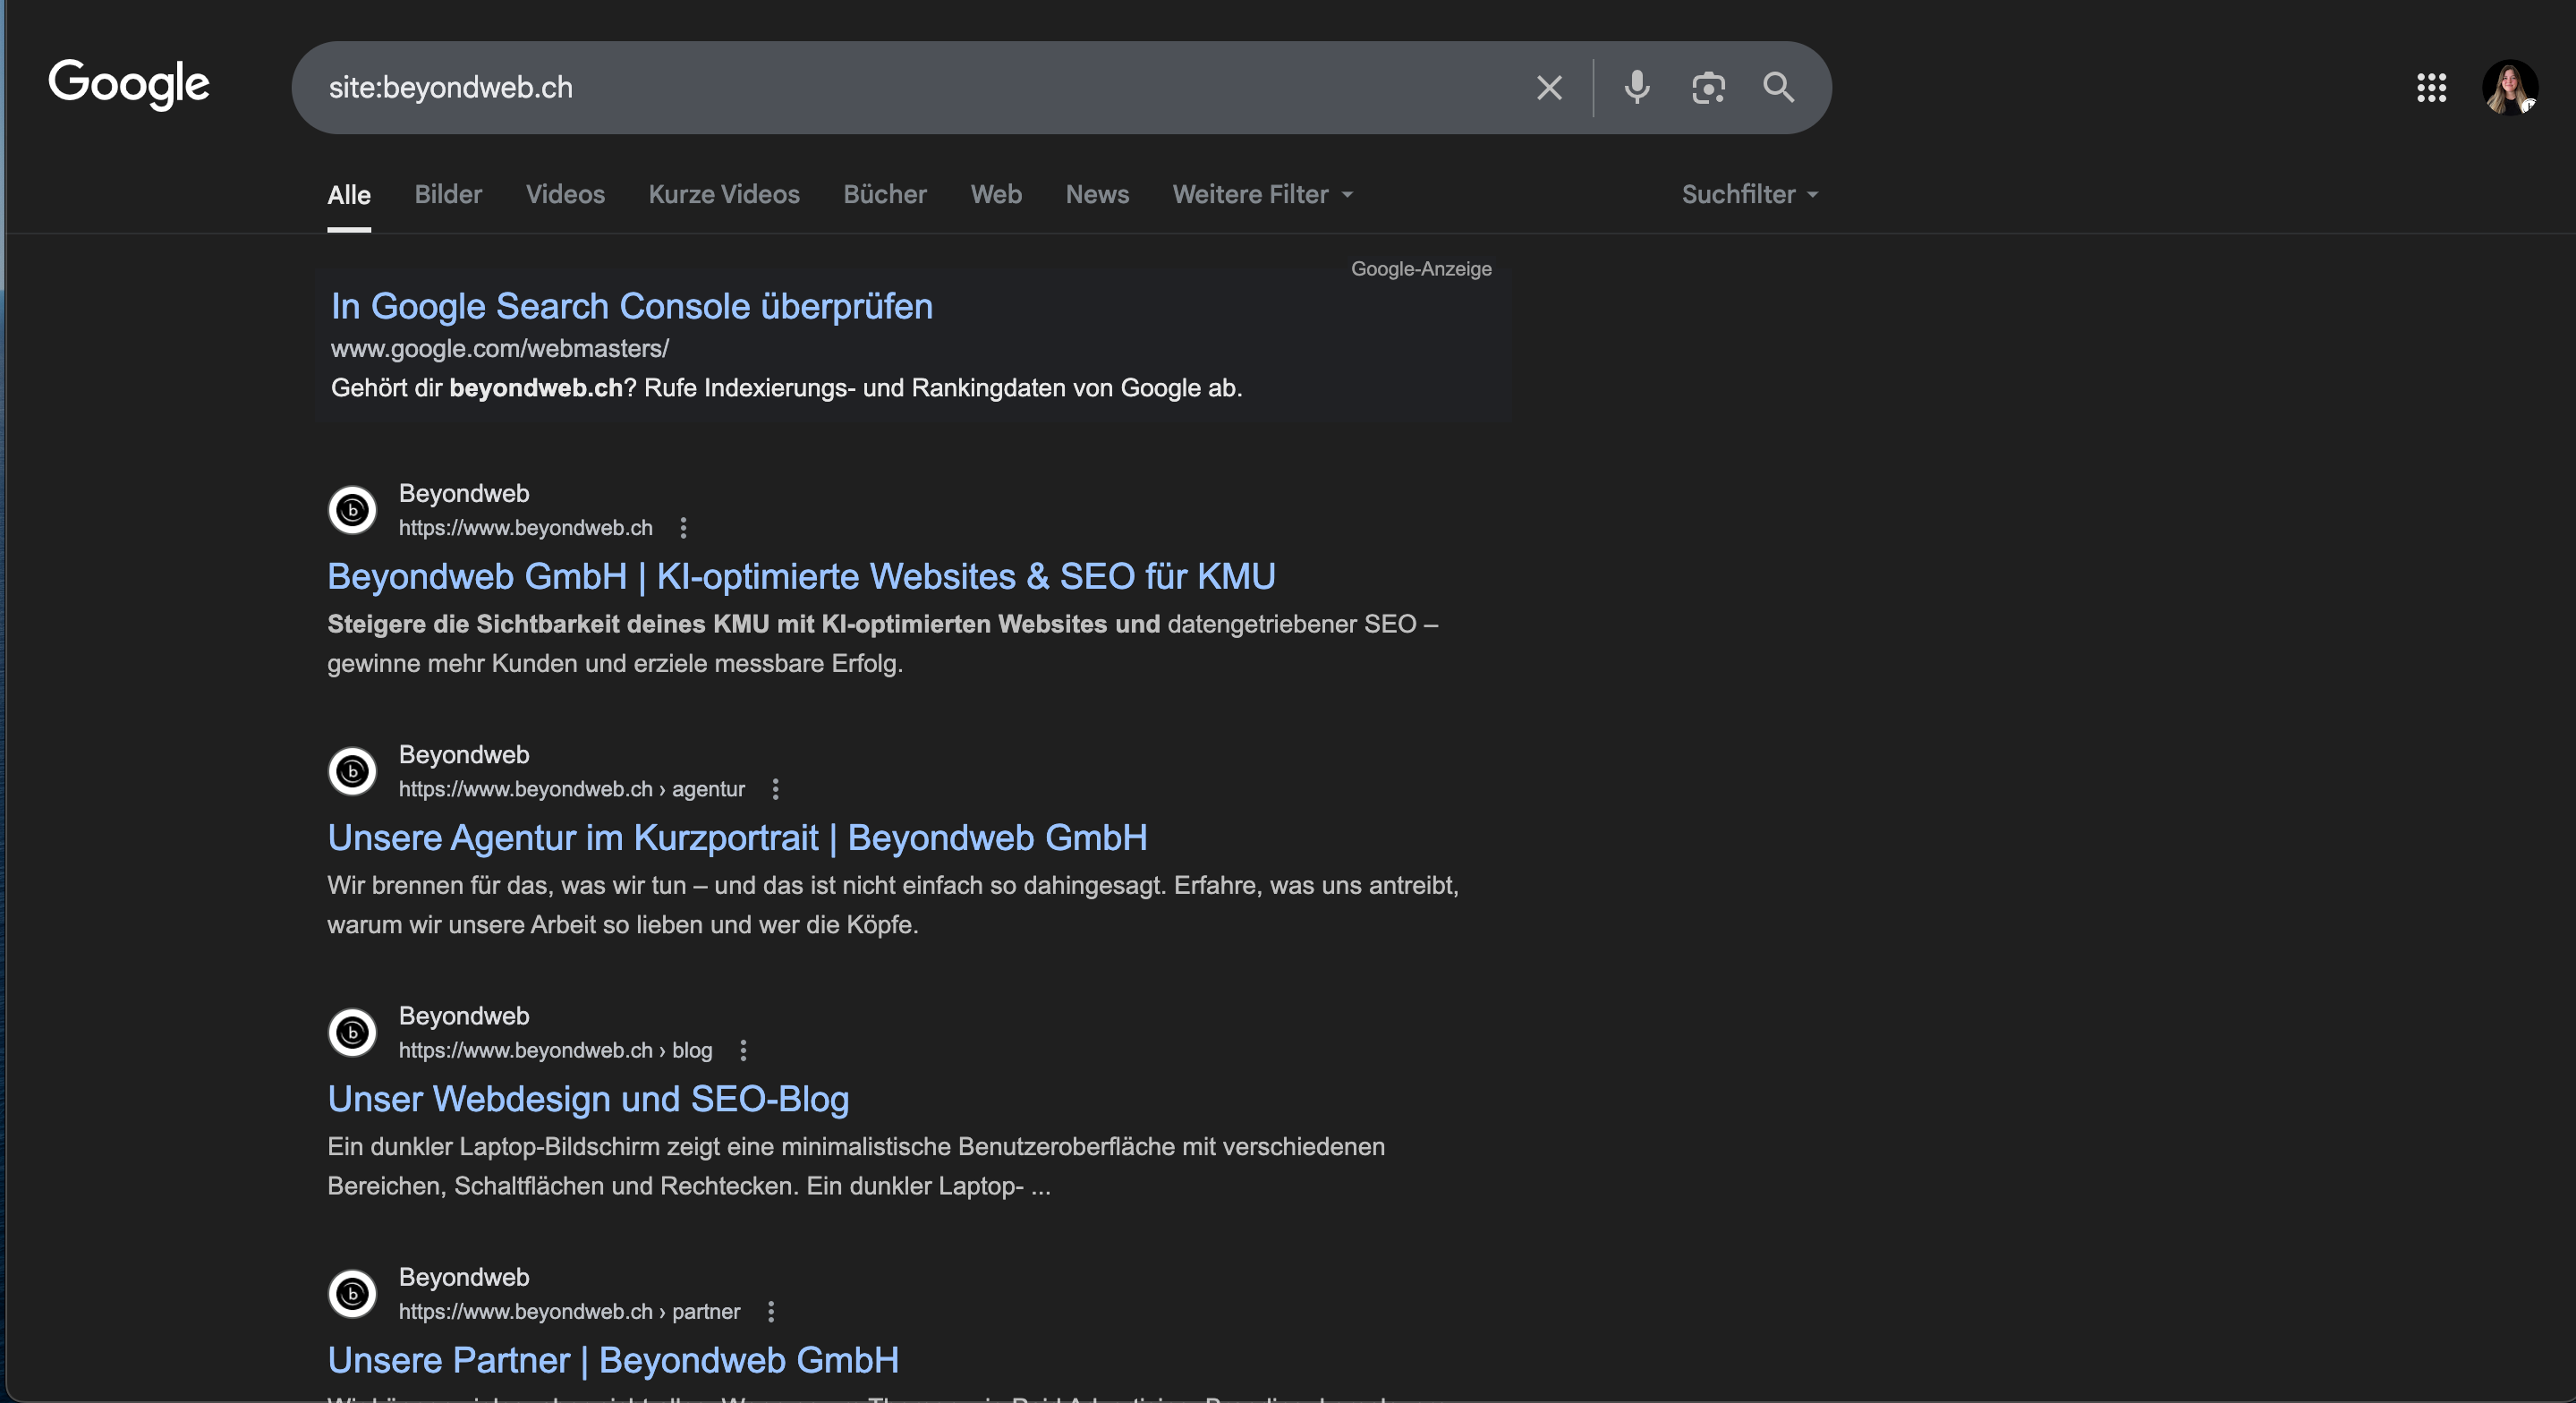
Task: Click the Beyondweb favicon of the homepage result
Action: 352,510
